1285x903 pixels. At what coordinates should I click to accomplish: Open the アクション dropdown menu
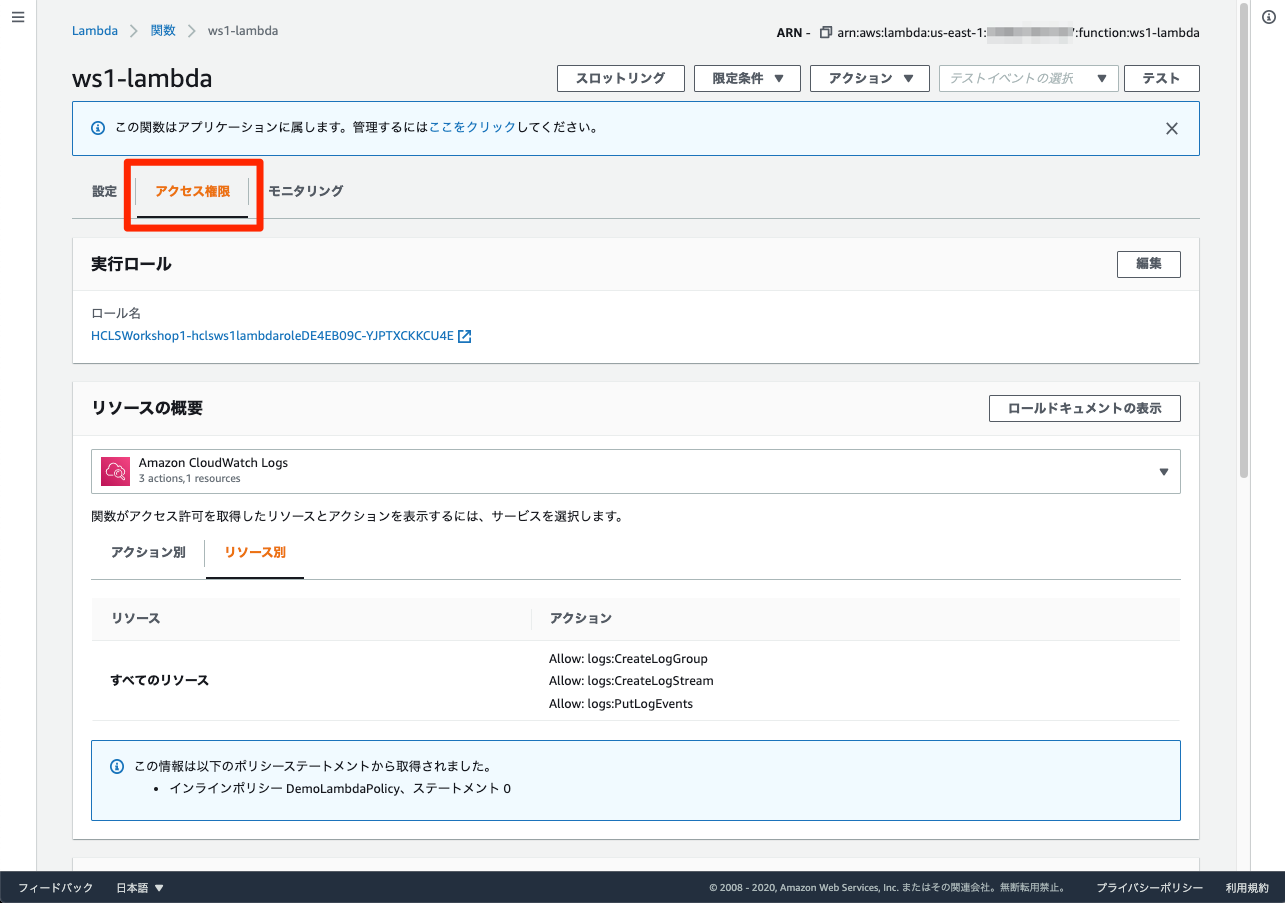tap(871, 78)
